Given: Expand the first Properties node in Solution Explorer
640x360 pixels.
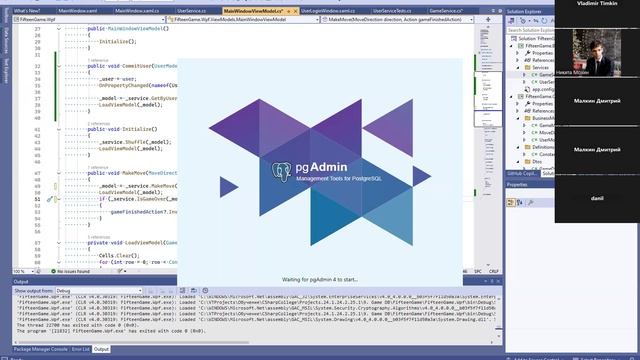Looking at the screenshot, I should pos(518,53).
